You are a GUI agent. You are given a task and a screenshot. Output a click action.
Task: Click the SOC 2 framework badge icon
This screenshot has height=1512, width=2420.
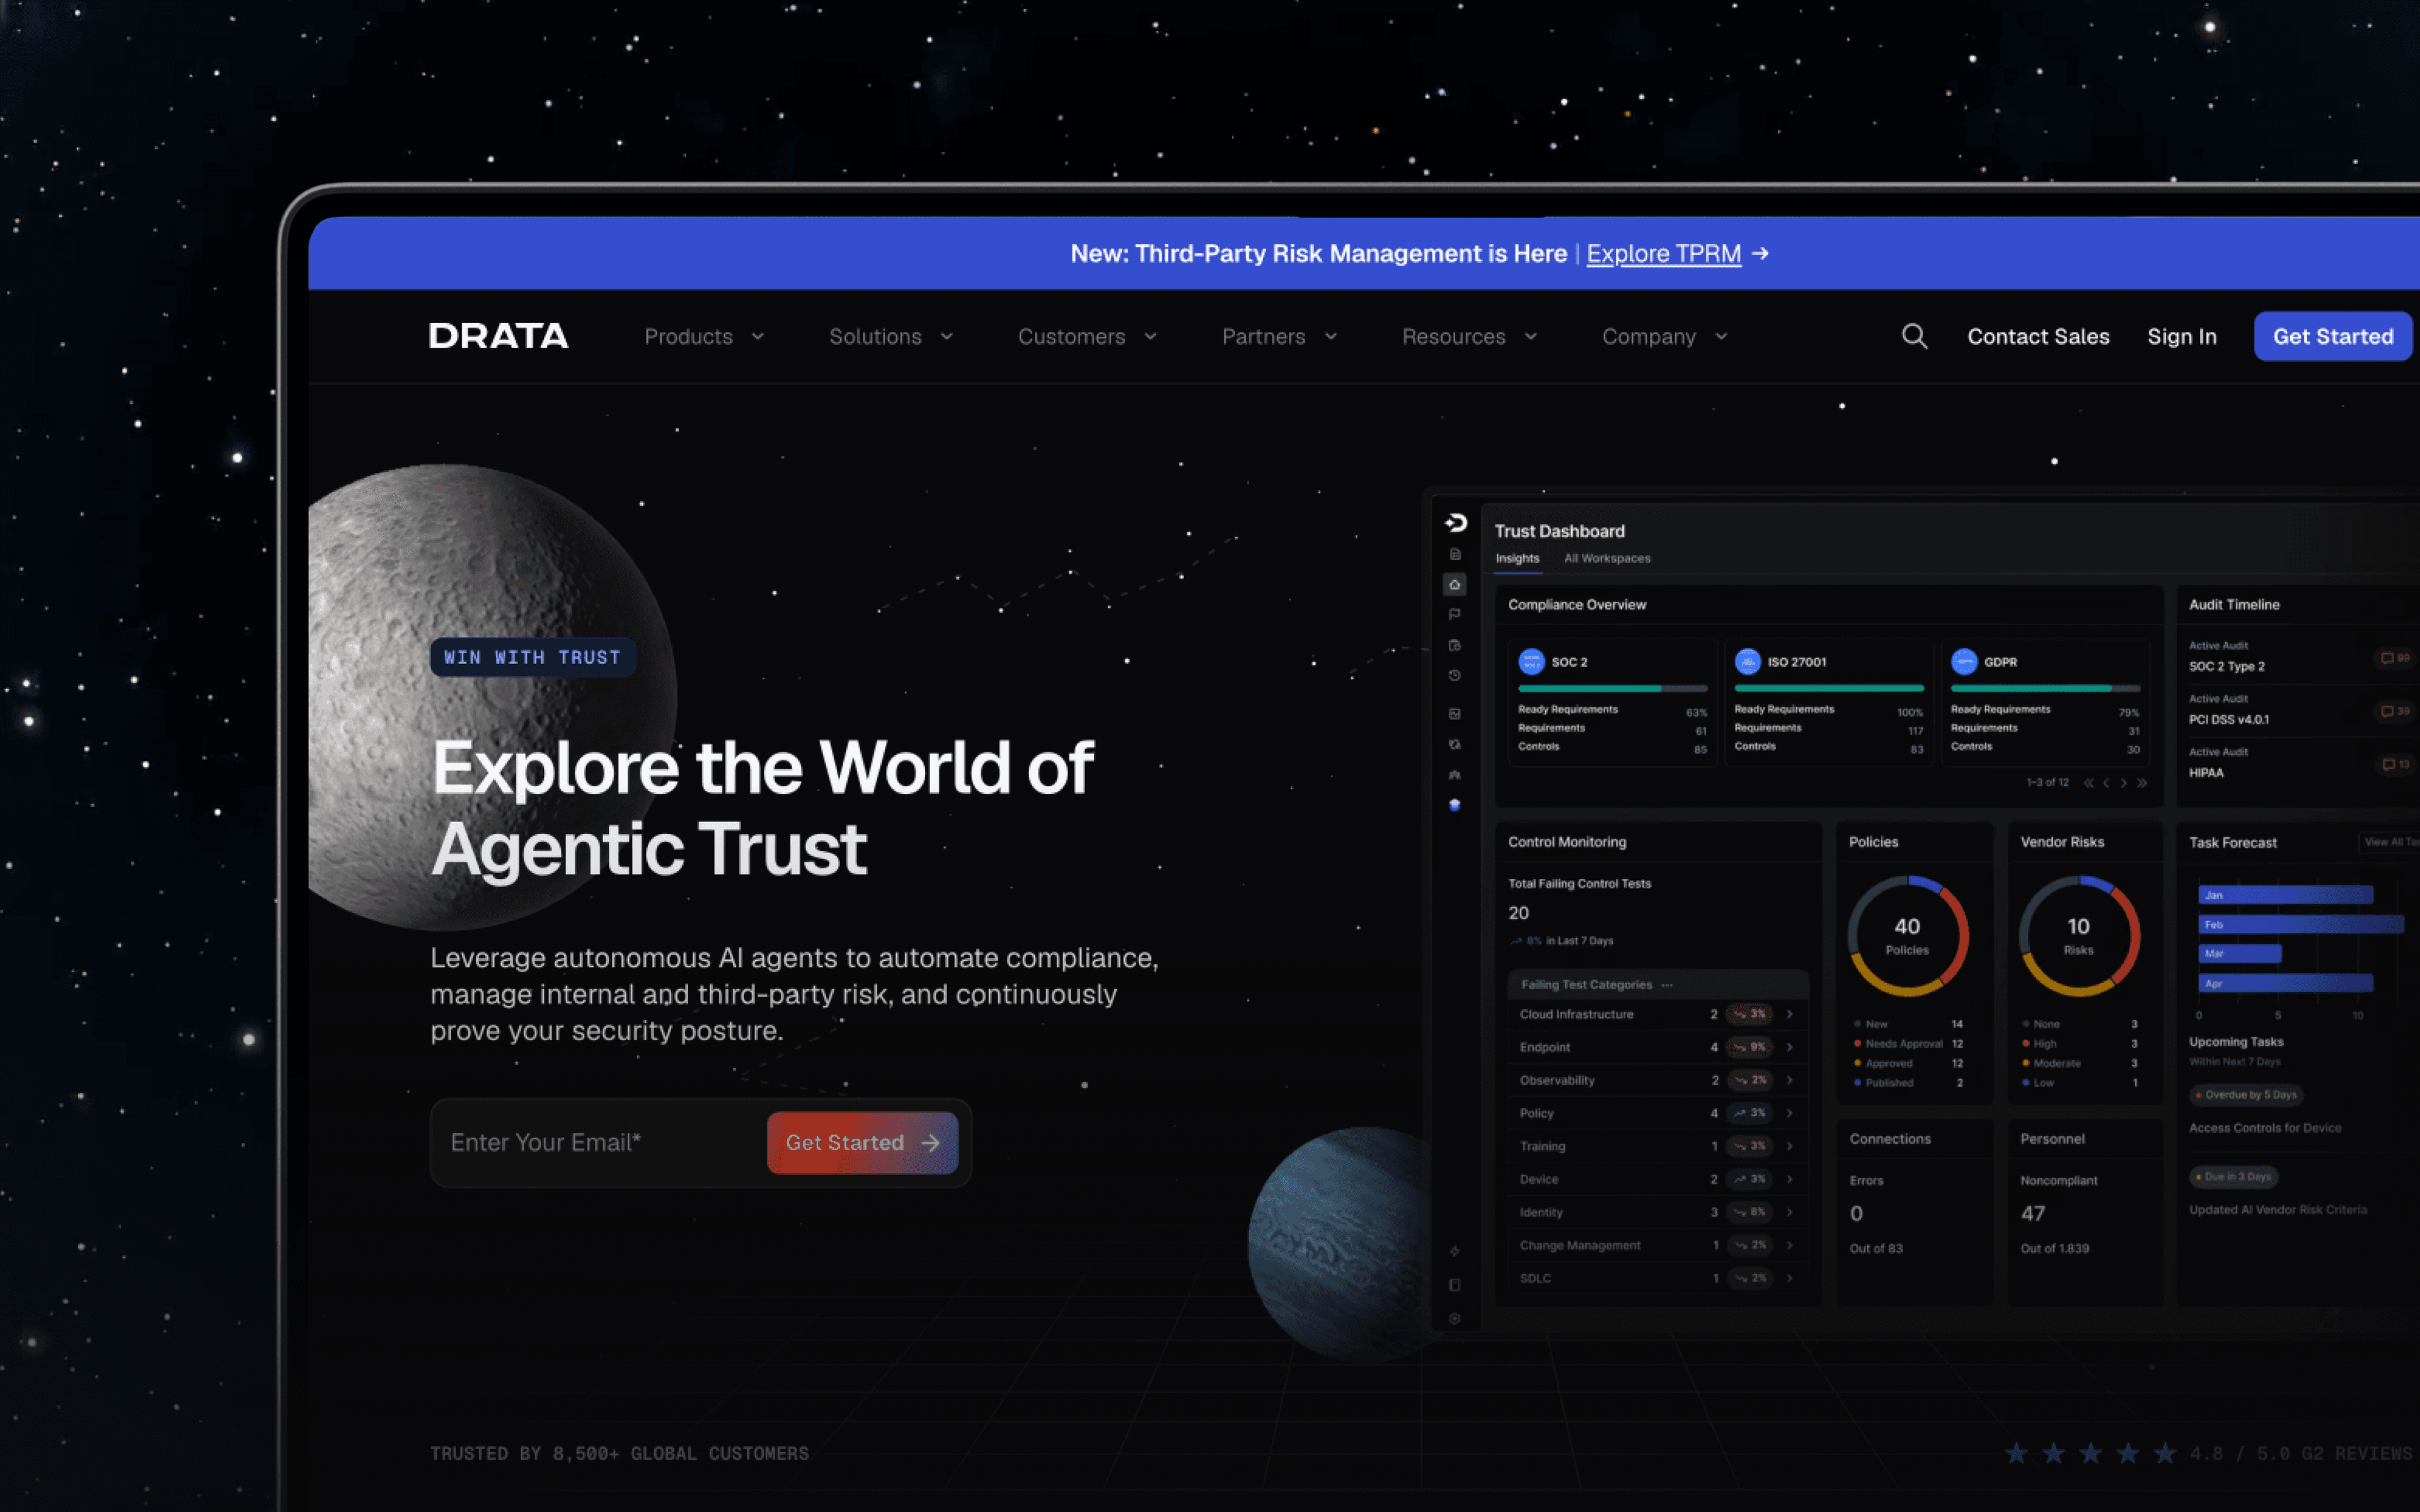(x=1531, y=662)
